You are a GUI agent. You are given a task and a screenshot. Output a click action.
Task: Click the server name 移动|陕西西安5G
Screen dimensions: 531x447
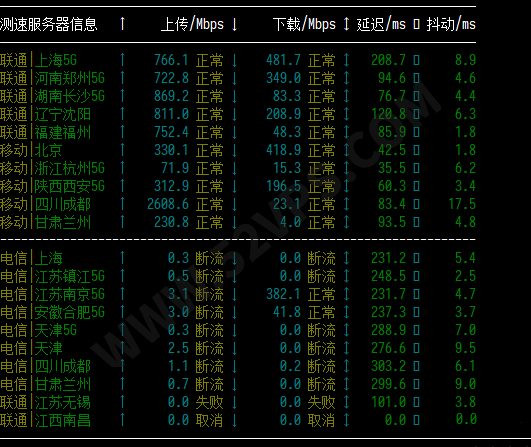[x=52, y=186]
